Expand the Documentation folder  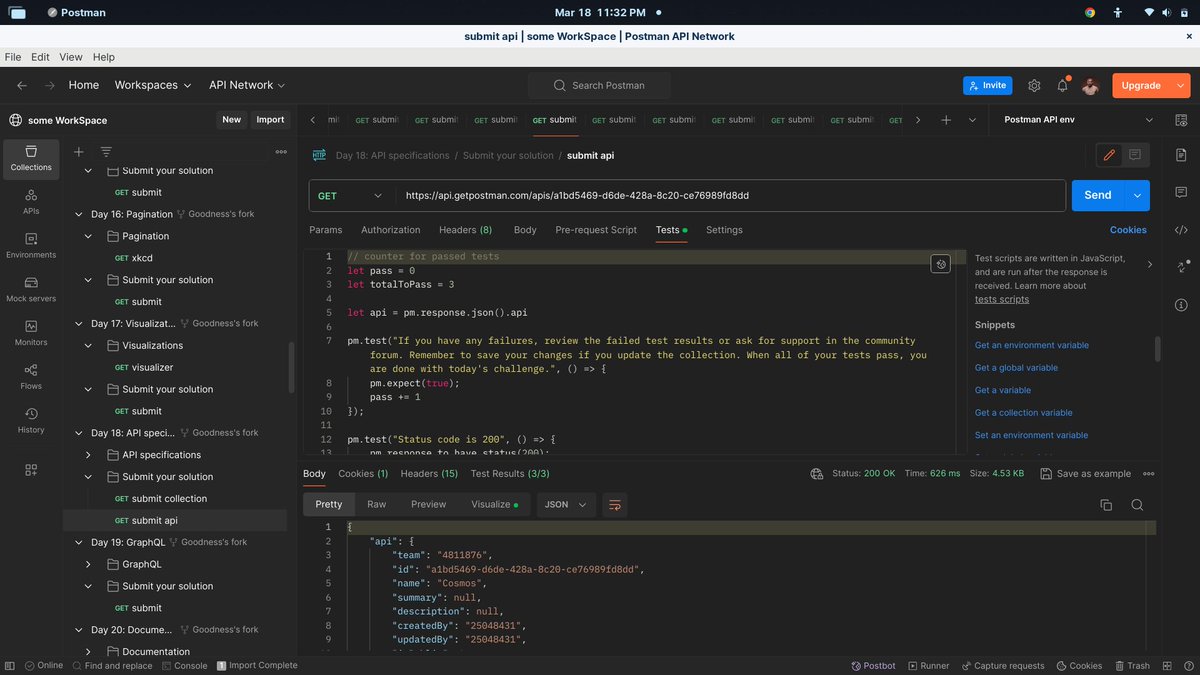click(88, 652)
